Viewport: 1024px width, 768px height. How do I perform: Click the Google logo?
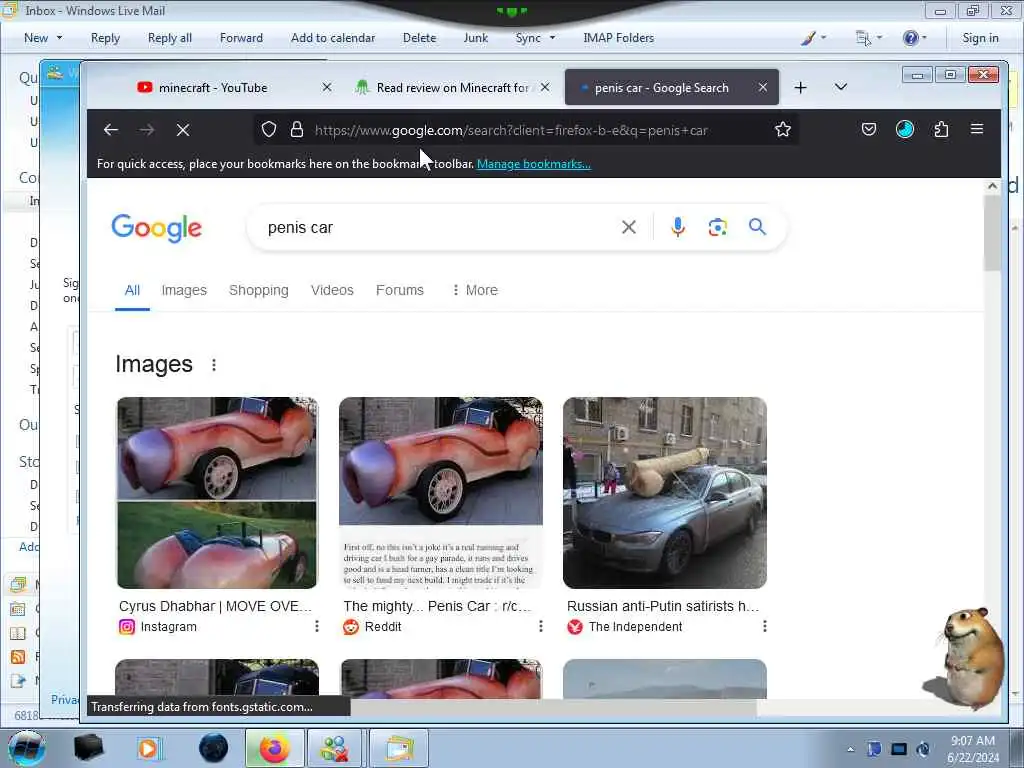pyautogui.click(x=157, y=228)
